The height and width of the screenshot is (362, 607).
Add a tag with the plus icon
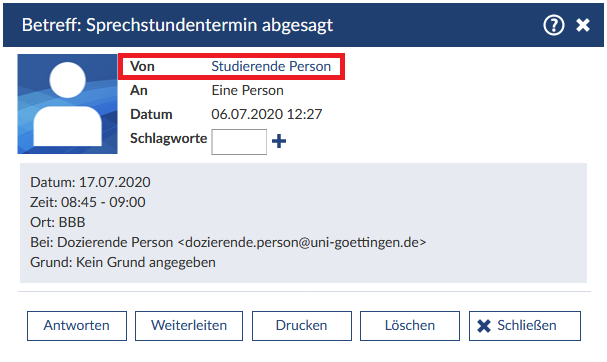tap(279, 141)
